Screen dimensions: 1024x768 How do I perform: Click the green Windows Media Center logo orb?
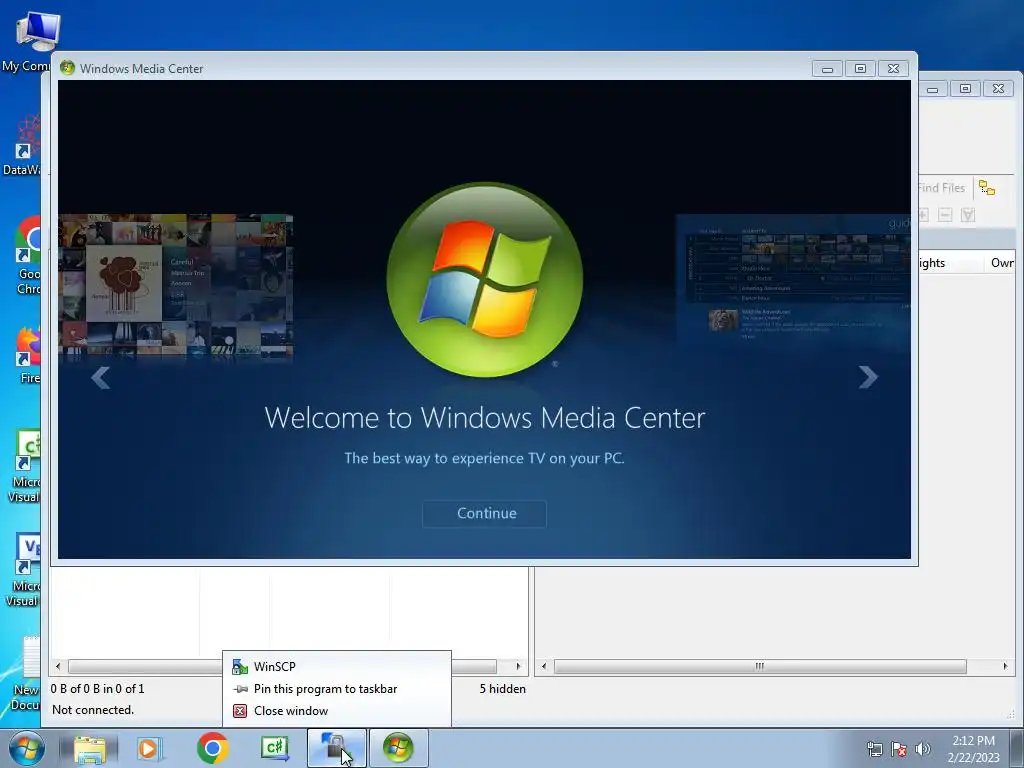click(x=485, y=280)
